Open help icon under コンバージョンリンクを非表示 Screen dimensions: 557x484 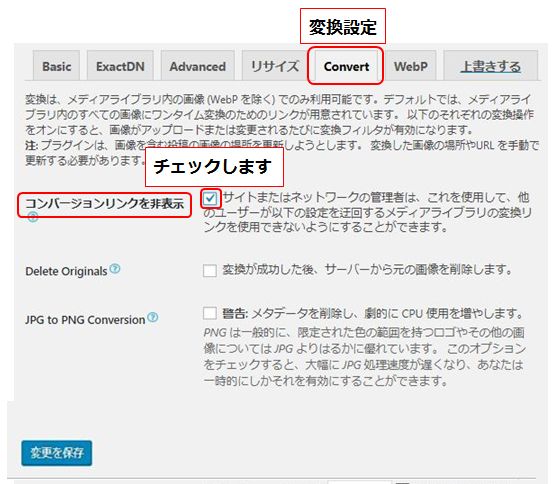33,217
